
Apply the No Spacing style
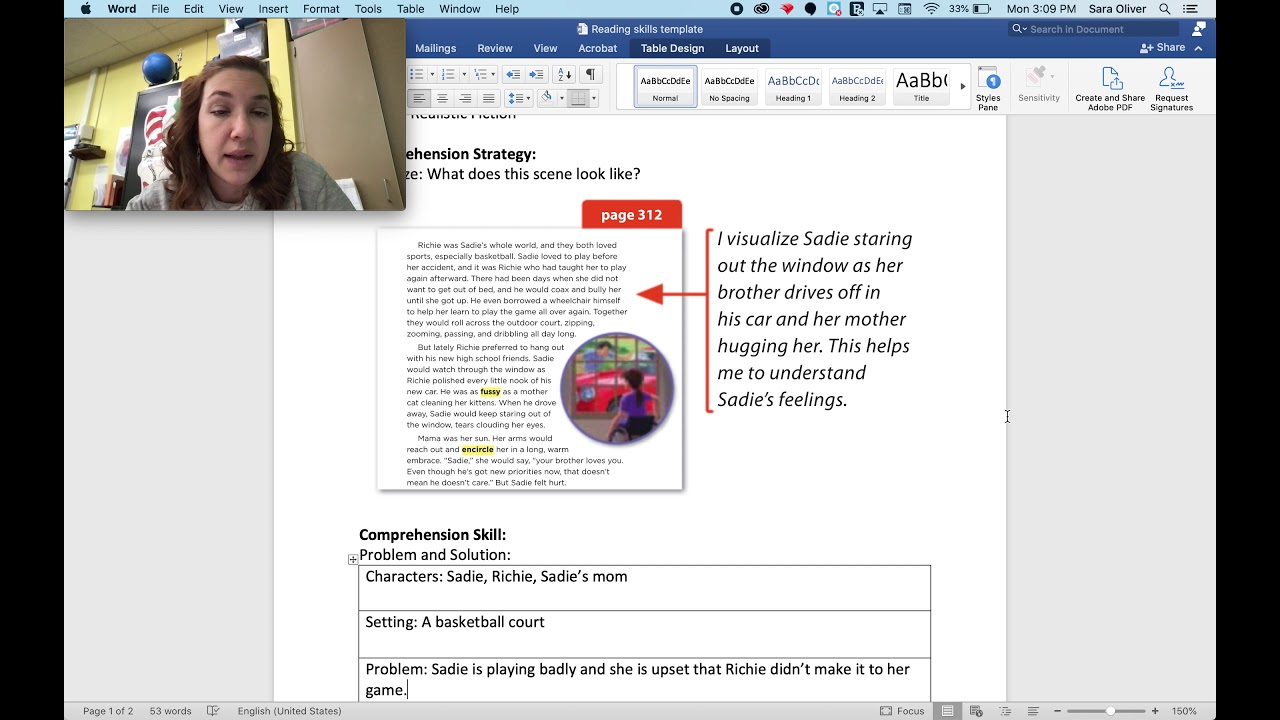pos(729,87)
